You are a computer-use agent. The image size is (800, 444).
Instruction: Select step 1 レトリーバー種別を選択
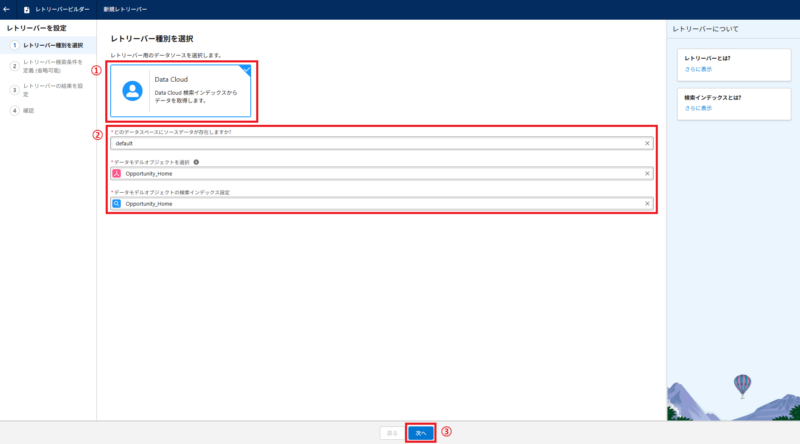(x=52, y=45)
